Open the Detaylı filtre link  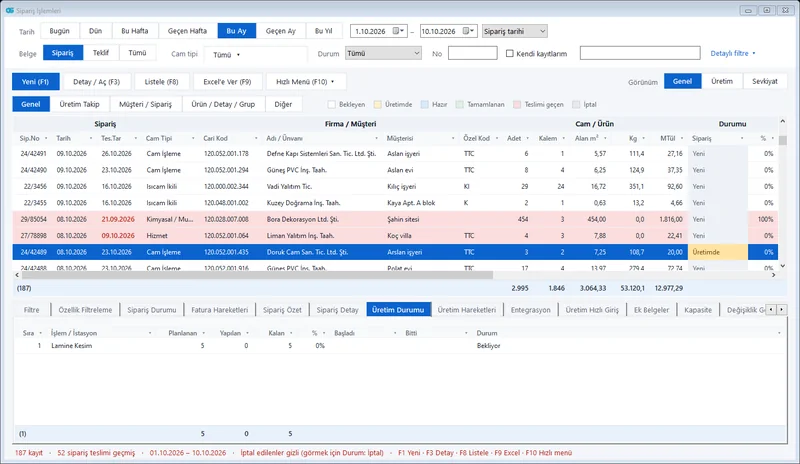(x=733, y=53)
